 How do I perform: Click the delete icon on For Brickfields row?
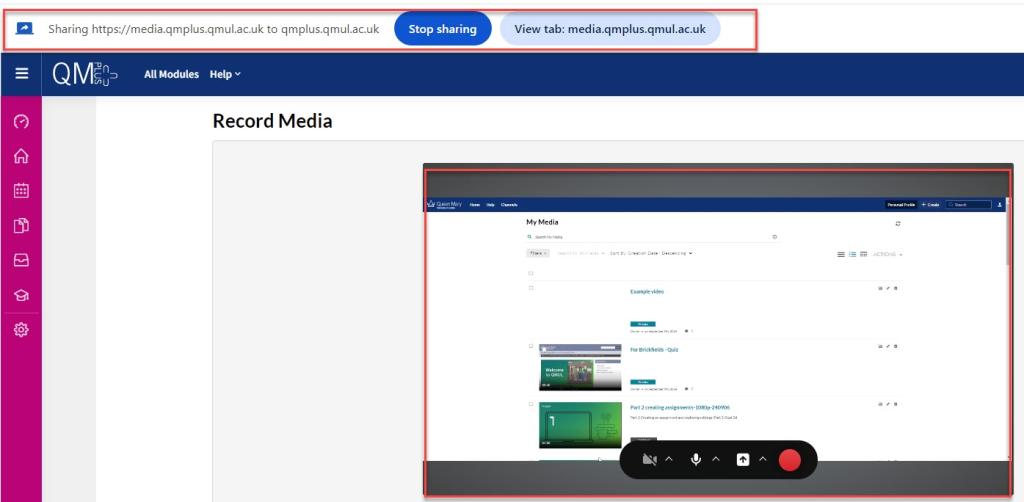point(895,346)
